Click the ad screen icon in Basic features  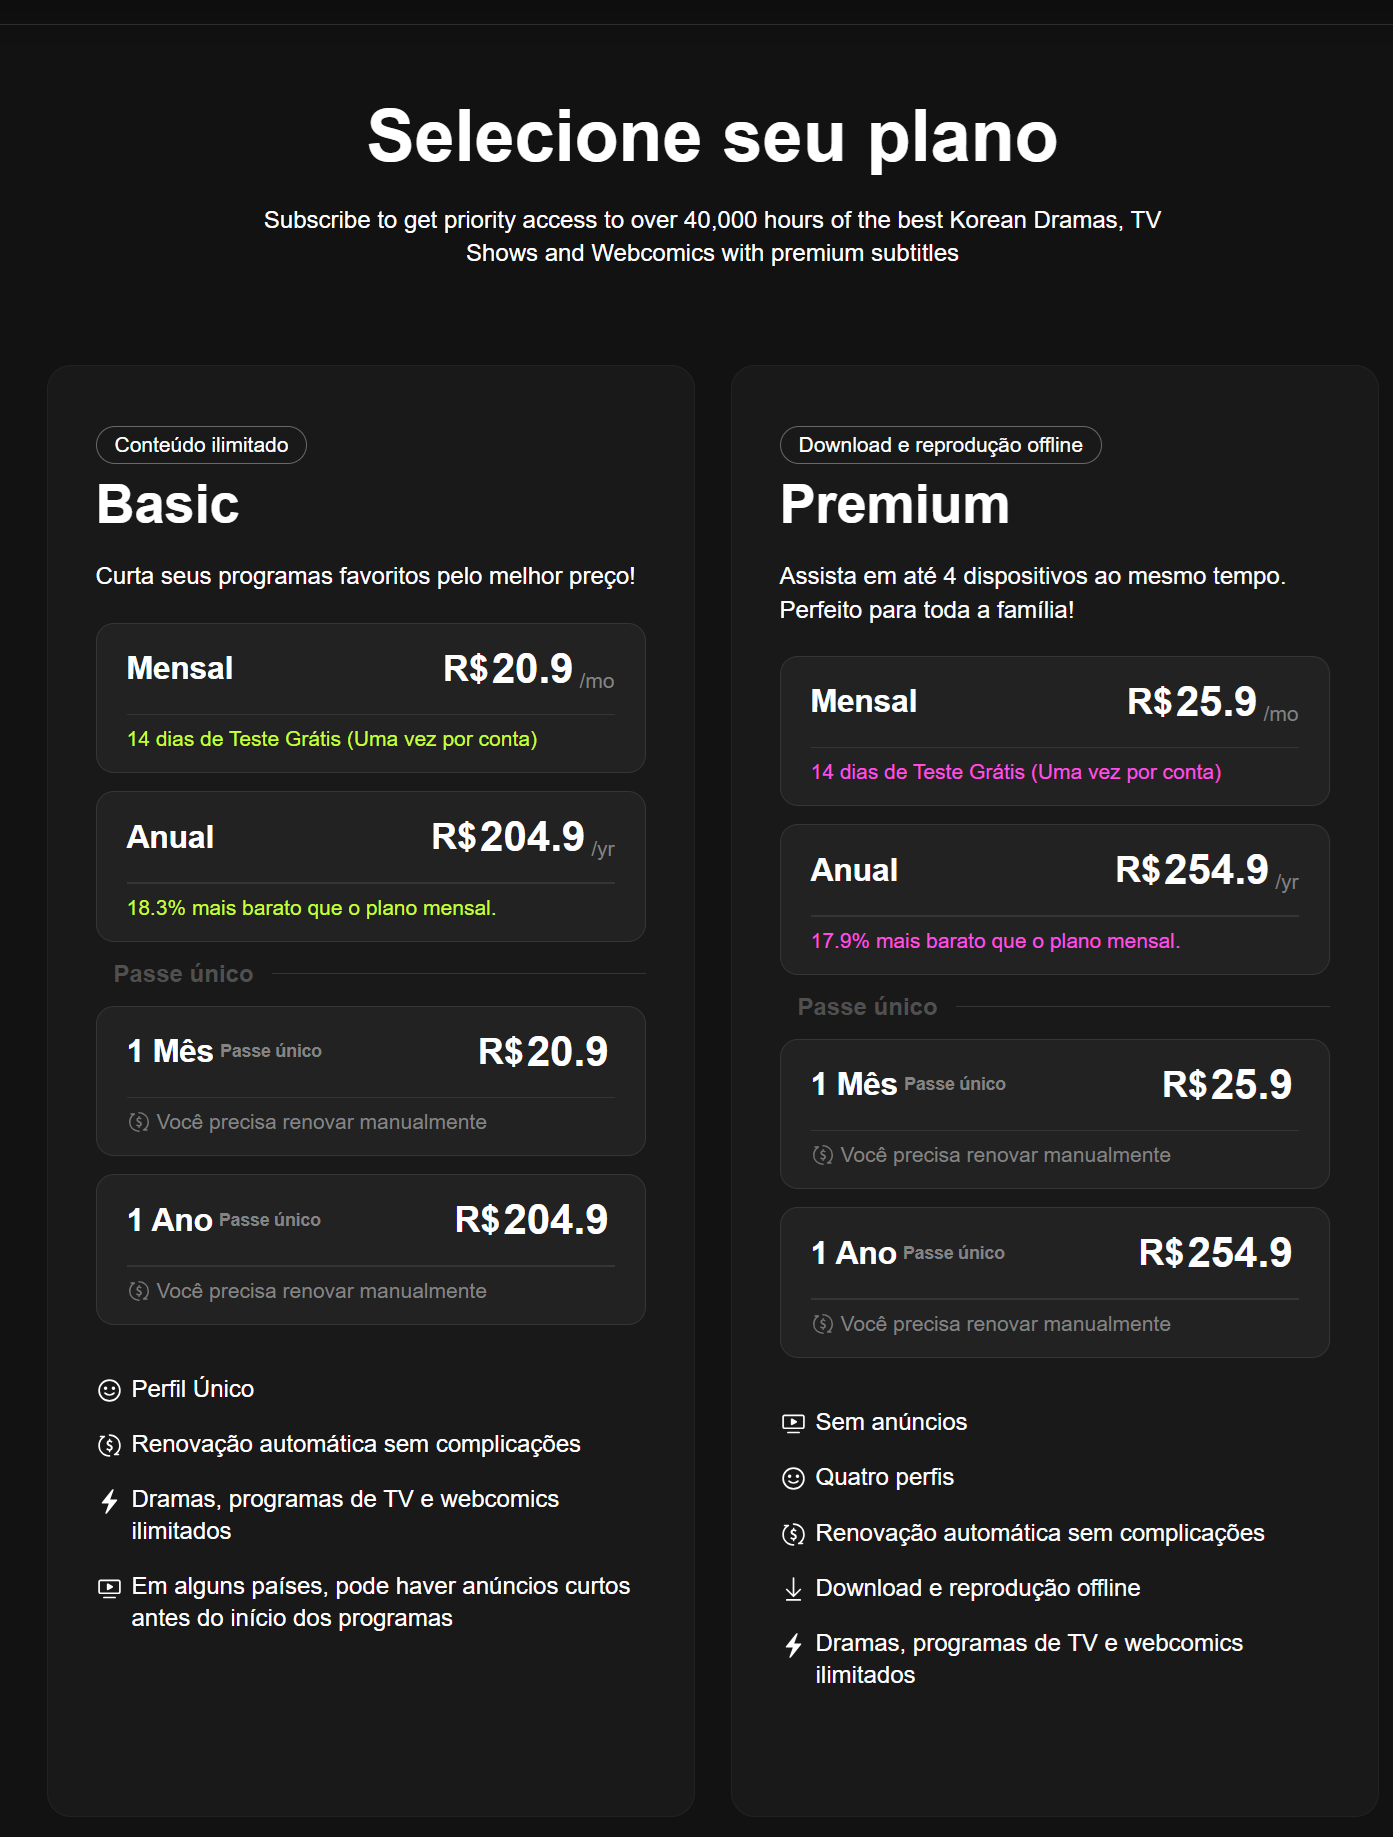[109, 1587]
